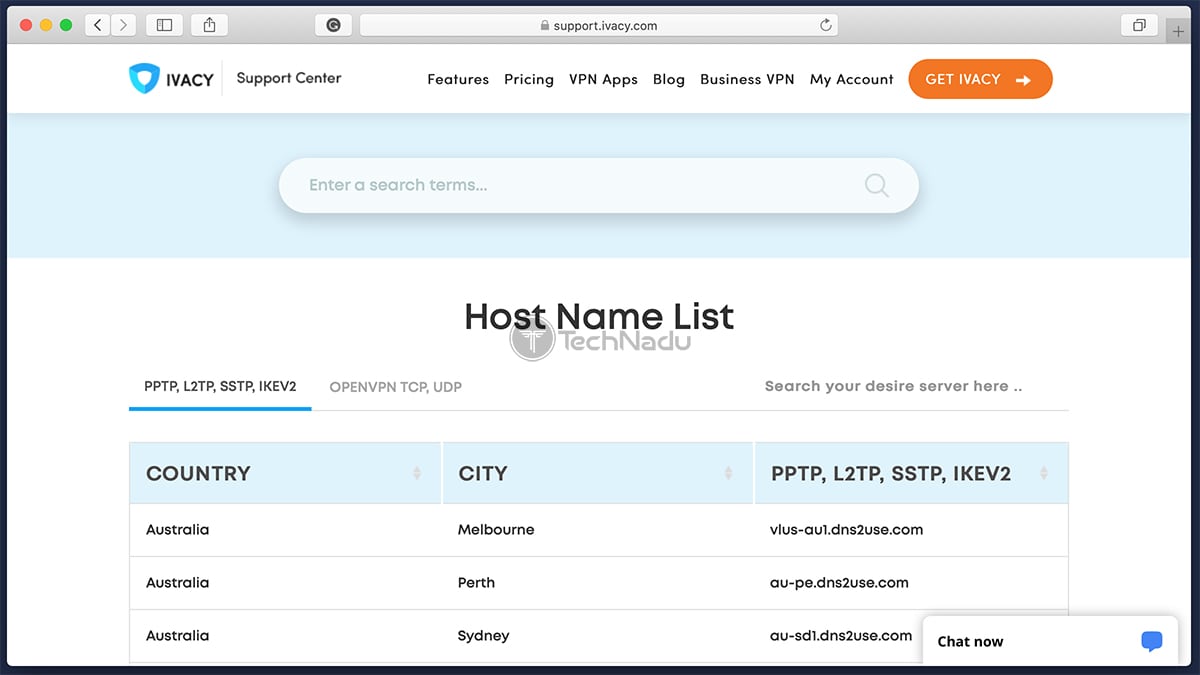Image resolution: width=1200 pixels, height=675 pixels.
Task: Click the 'Search your desire server here' field
Action: click(915, 386)
